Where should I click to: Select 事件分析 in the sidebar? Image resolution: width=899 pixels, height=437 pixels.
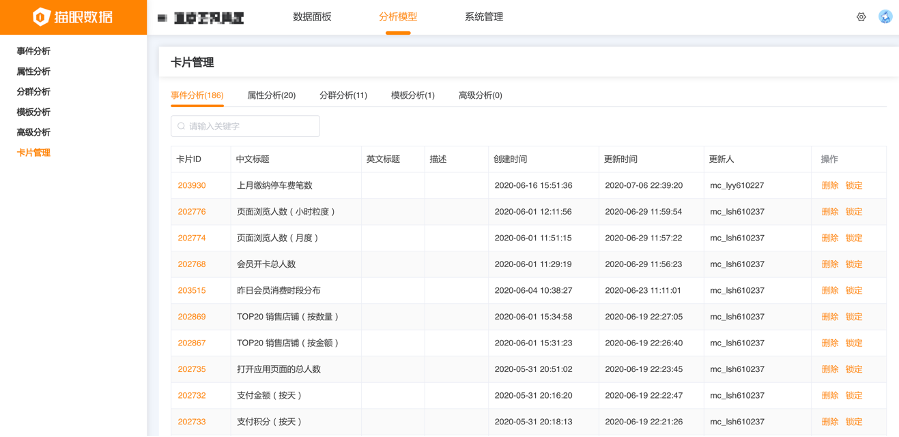coord(33,51)
